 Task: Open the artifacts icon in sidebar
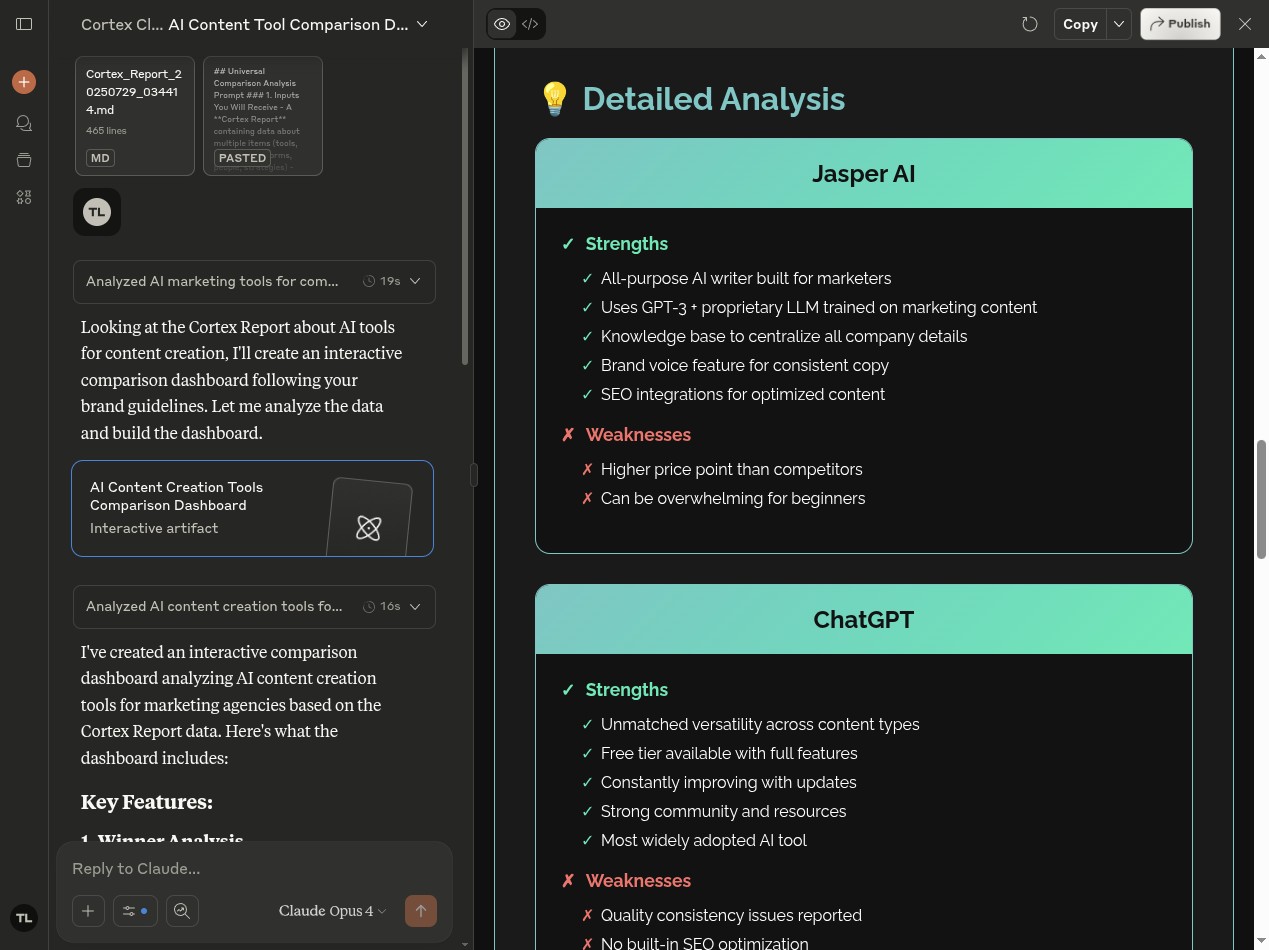[24, 197]
